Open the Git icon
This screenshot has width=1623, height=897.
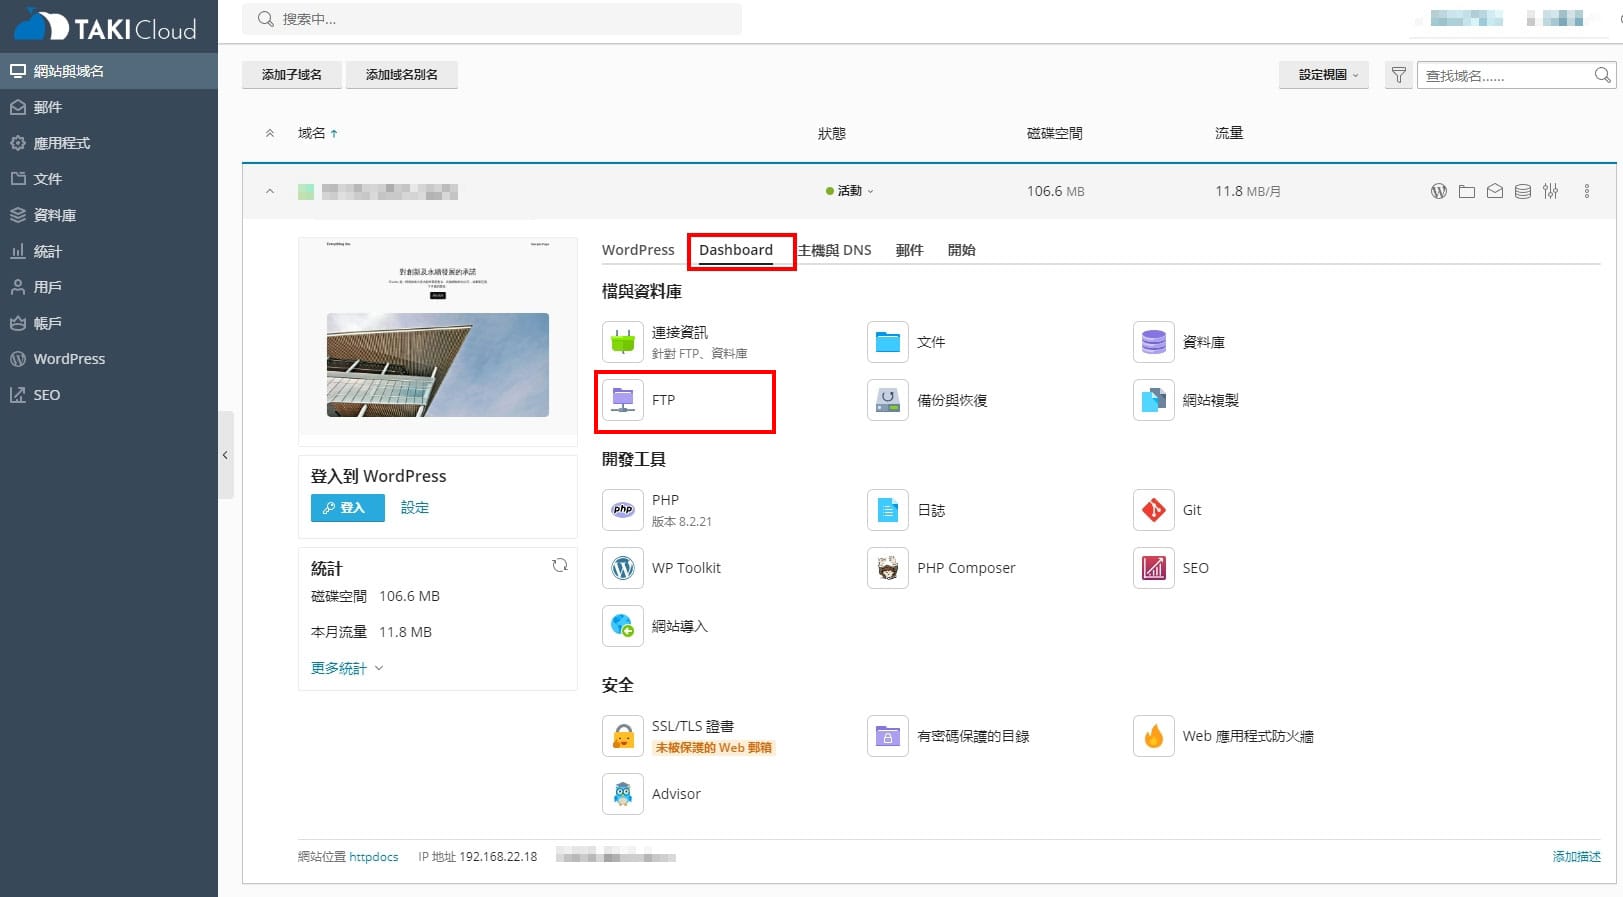(1154, 510)
